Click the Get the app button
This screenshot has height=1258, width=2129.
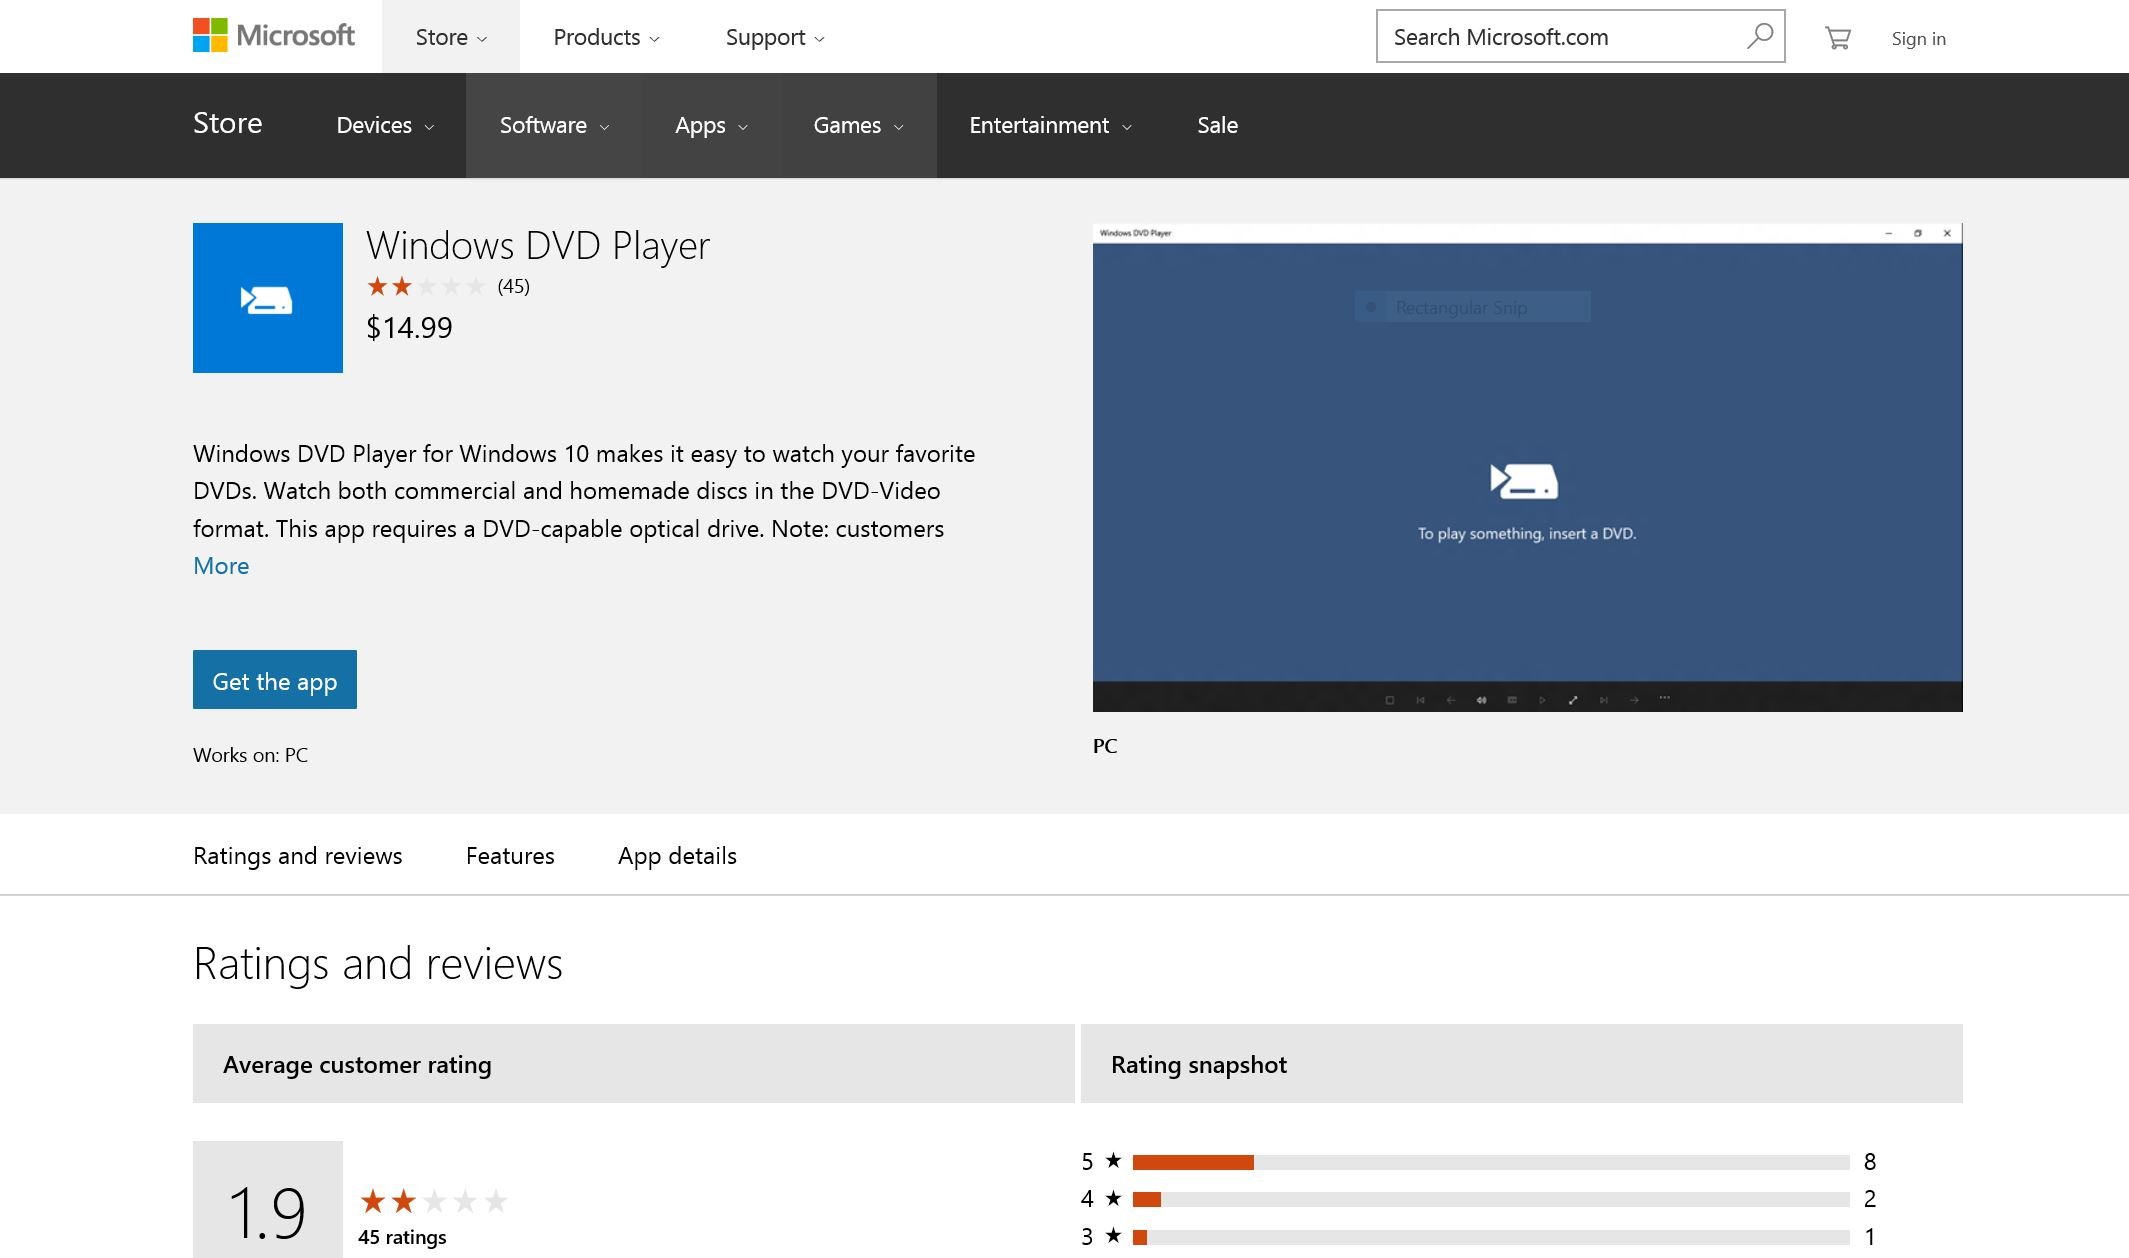[x=275, y=680]
